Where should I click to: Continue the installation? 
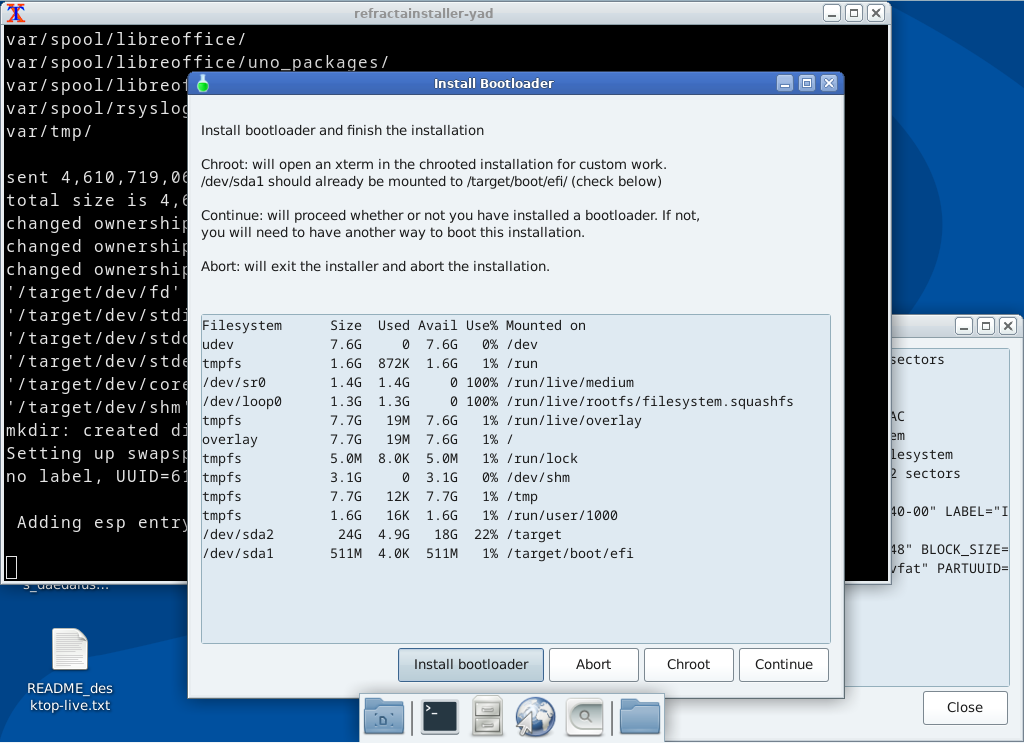click(783, 664)
